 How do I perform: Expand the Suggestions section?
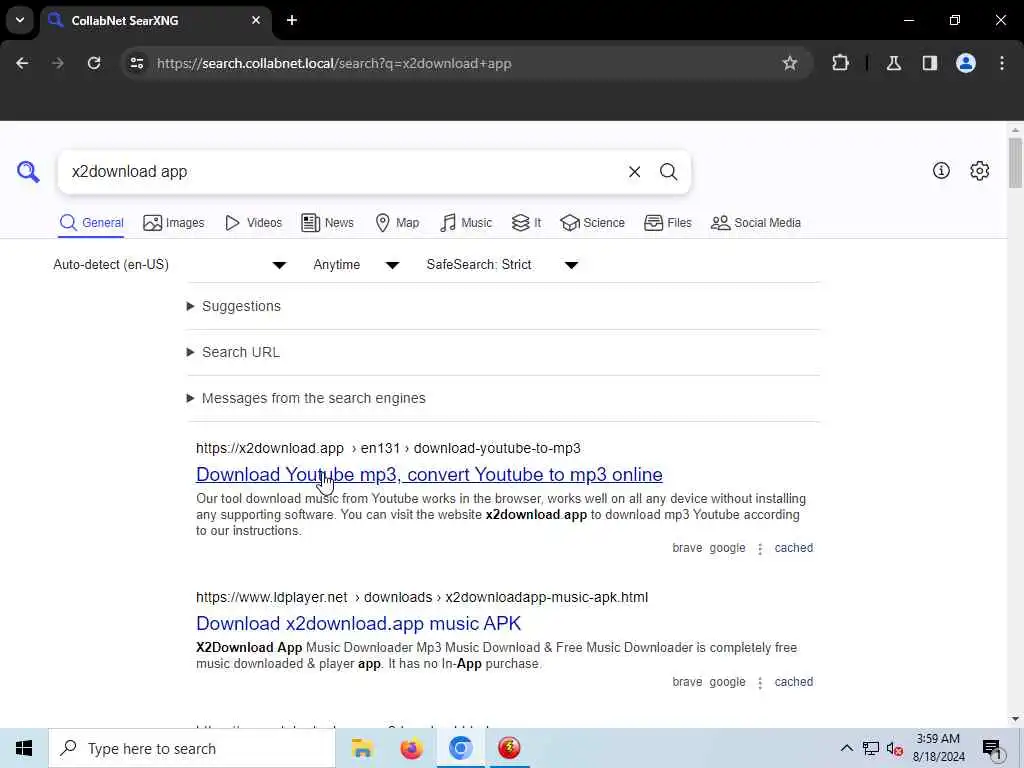[x=234, y=306]
